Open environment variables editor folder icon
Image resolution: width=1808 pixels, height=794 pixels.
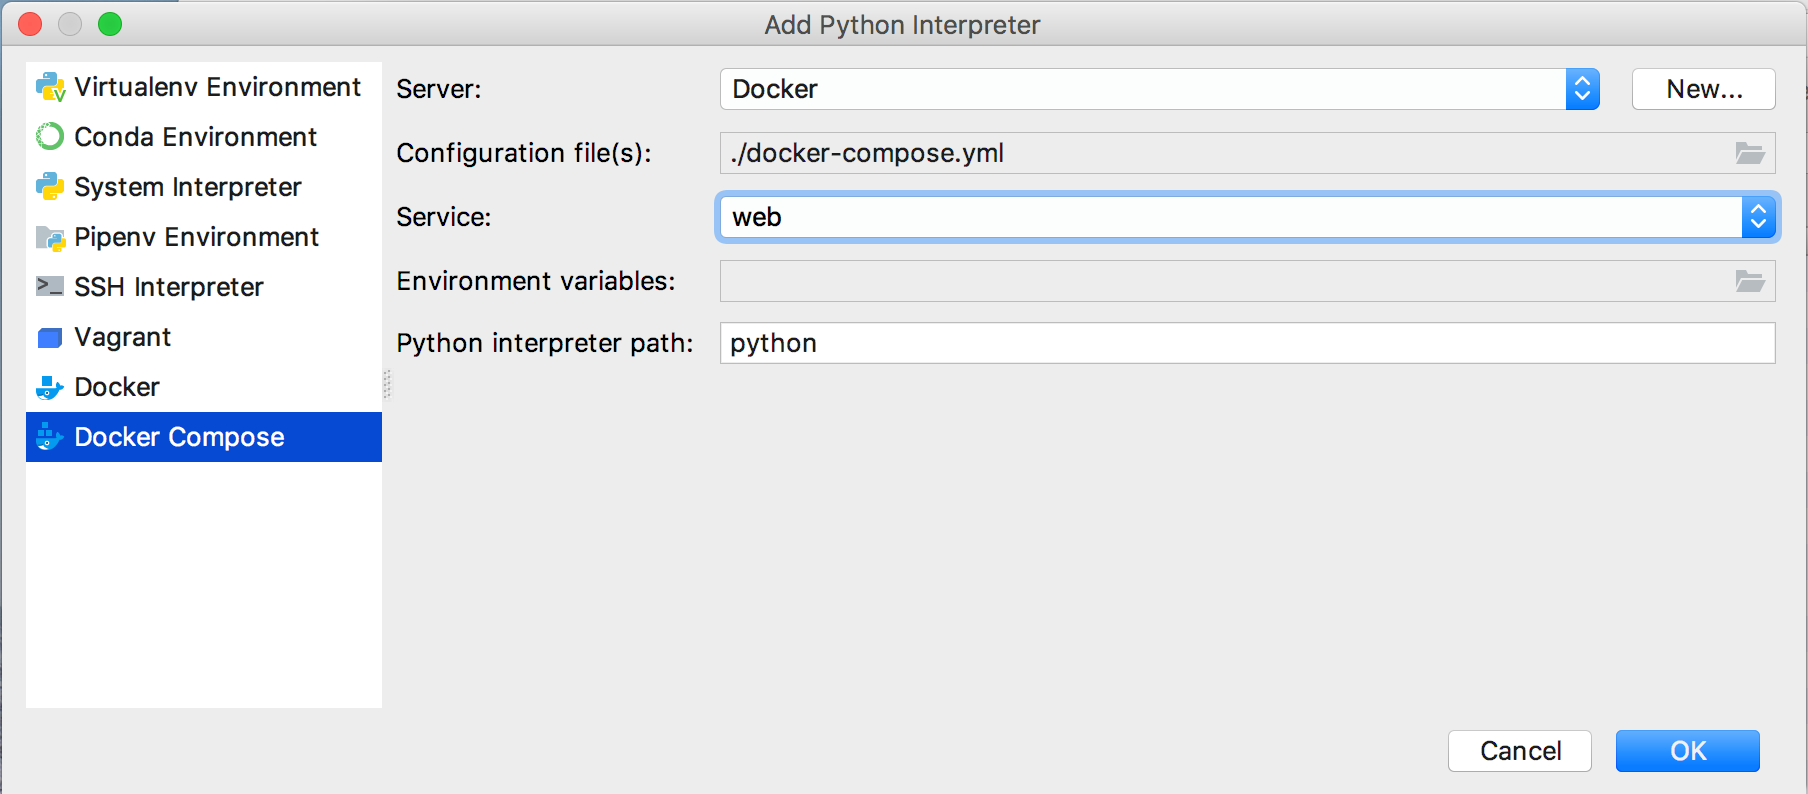(x=1750, y=281)
